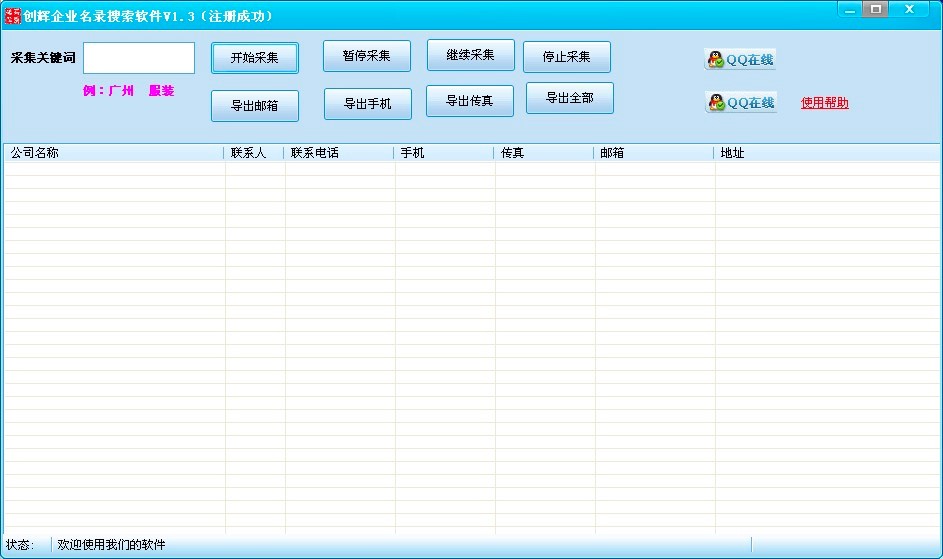943x559 pixels.
Task: Export fax numbers via 导出传真
Action: [x=470, y=100]
